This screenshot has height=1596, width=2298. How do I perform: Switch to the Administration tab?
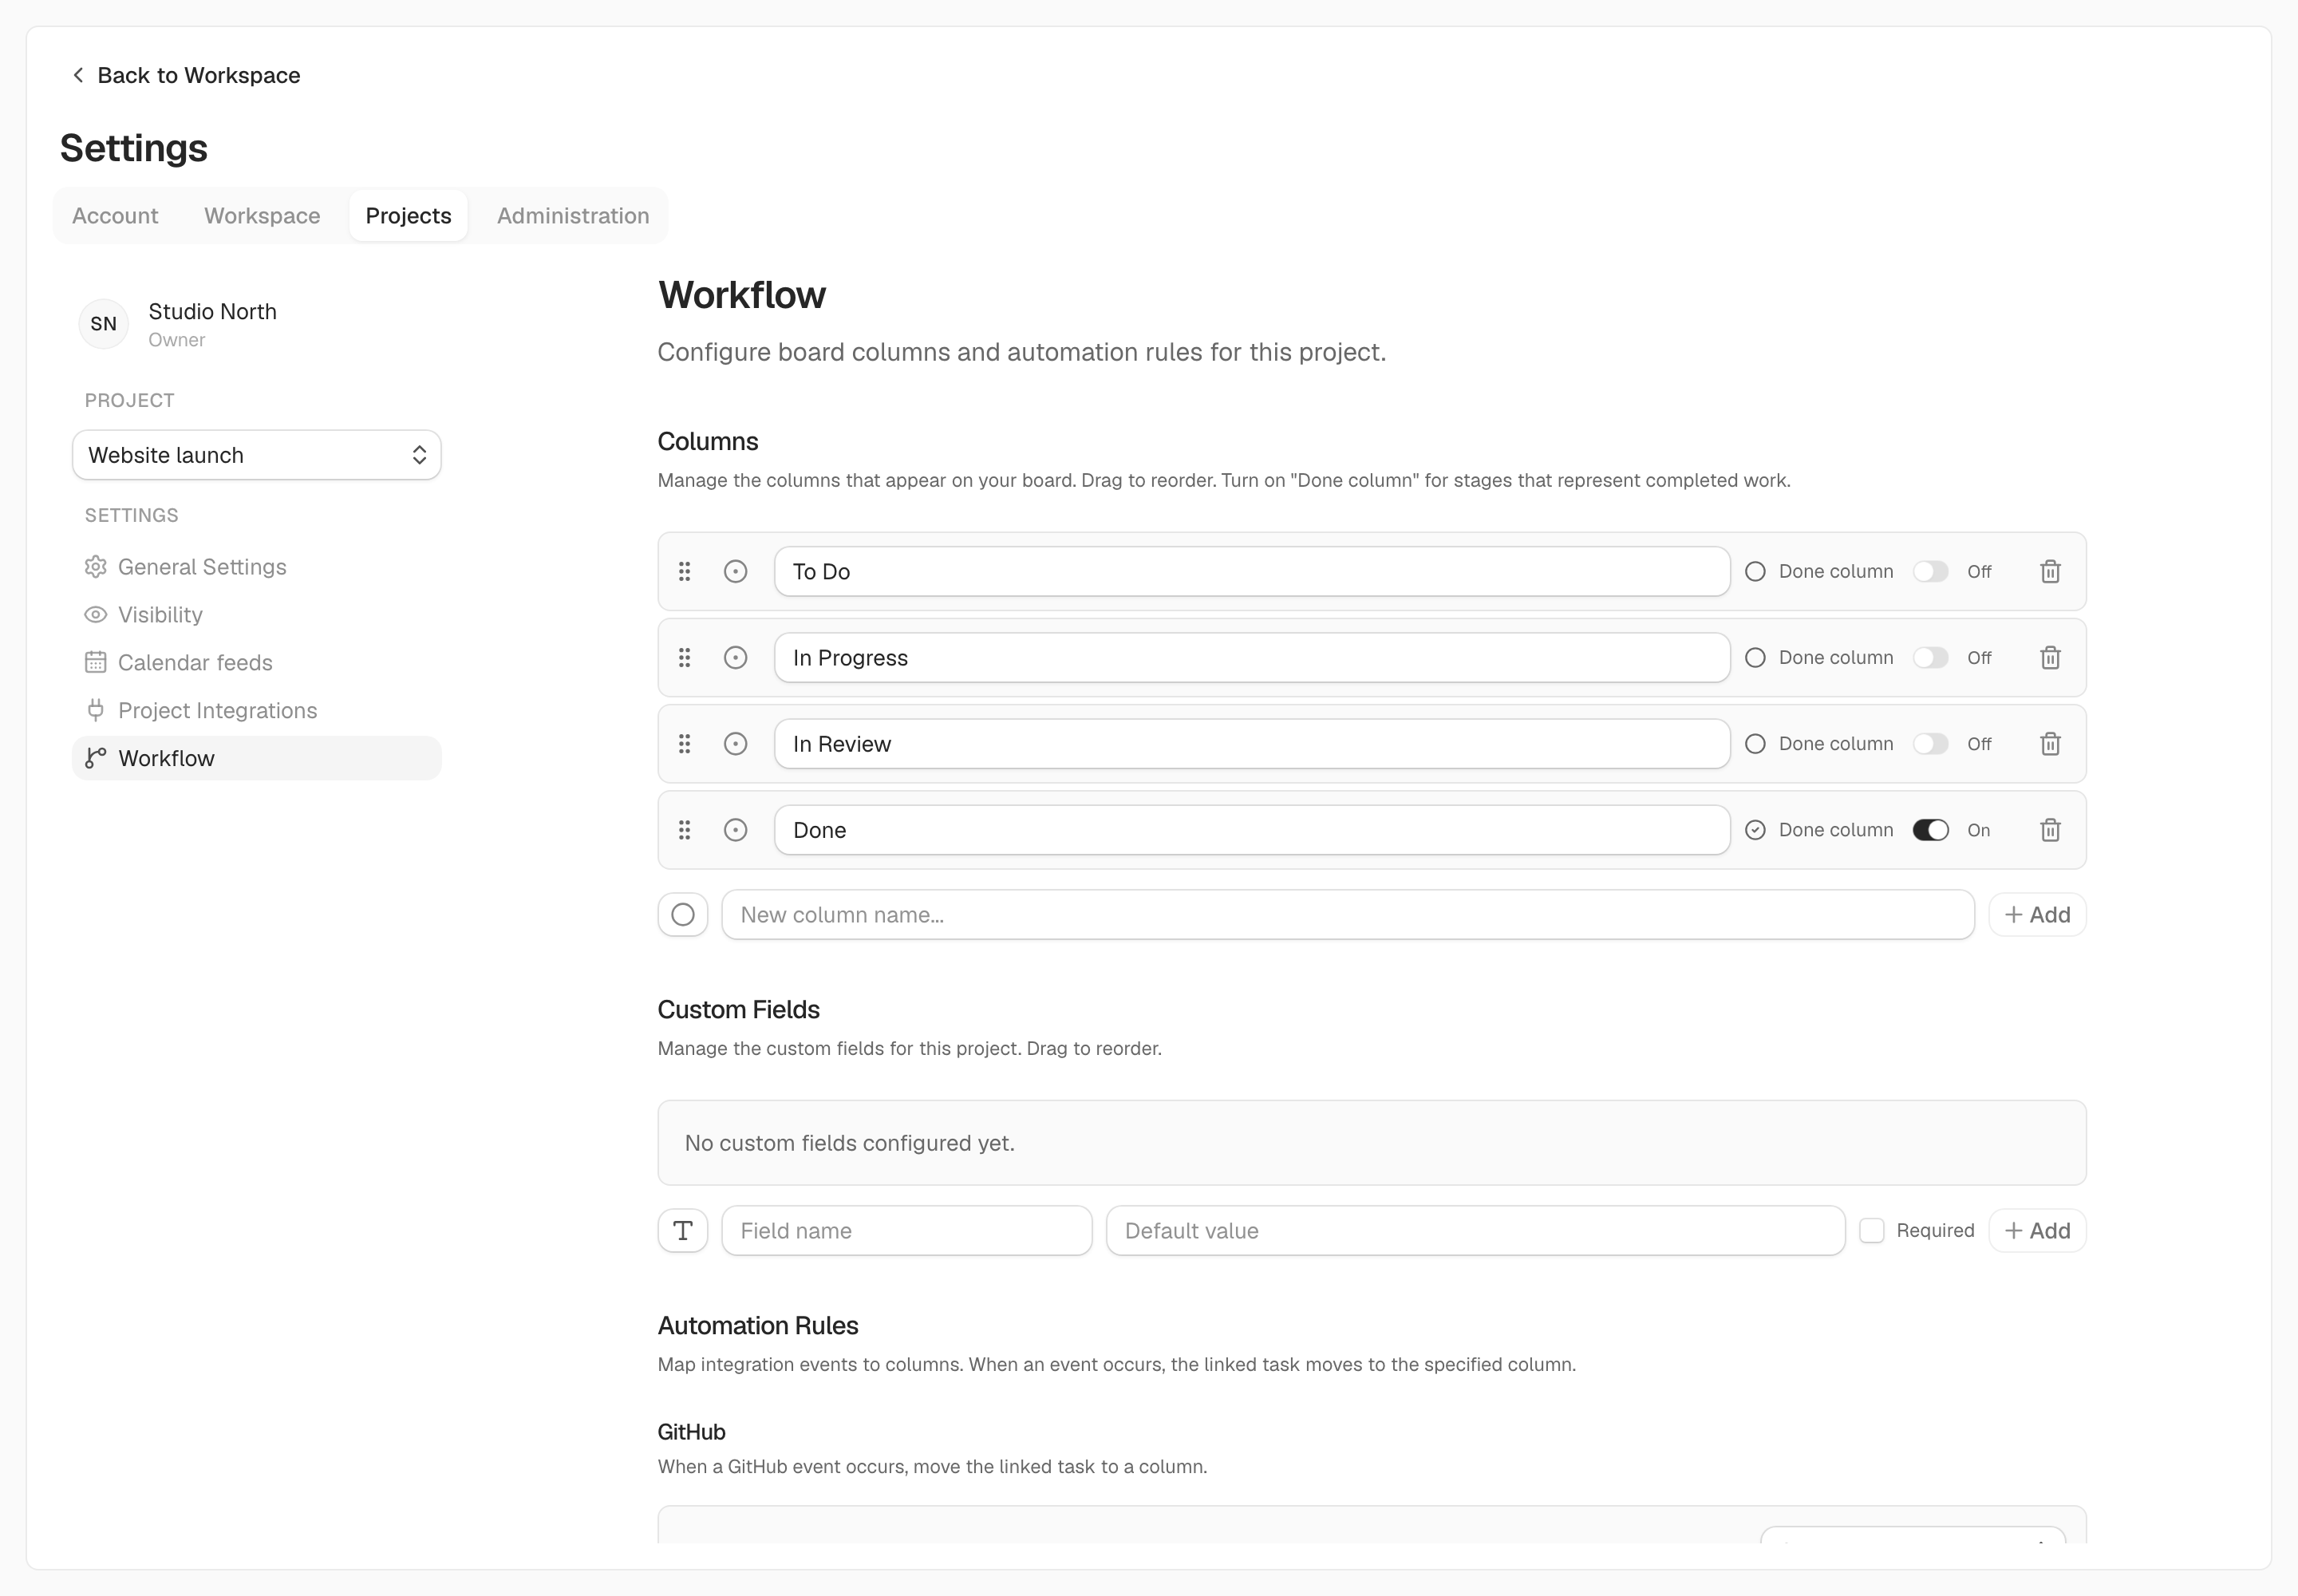tap(573, 215)
